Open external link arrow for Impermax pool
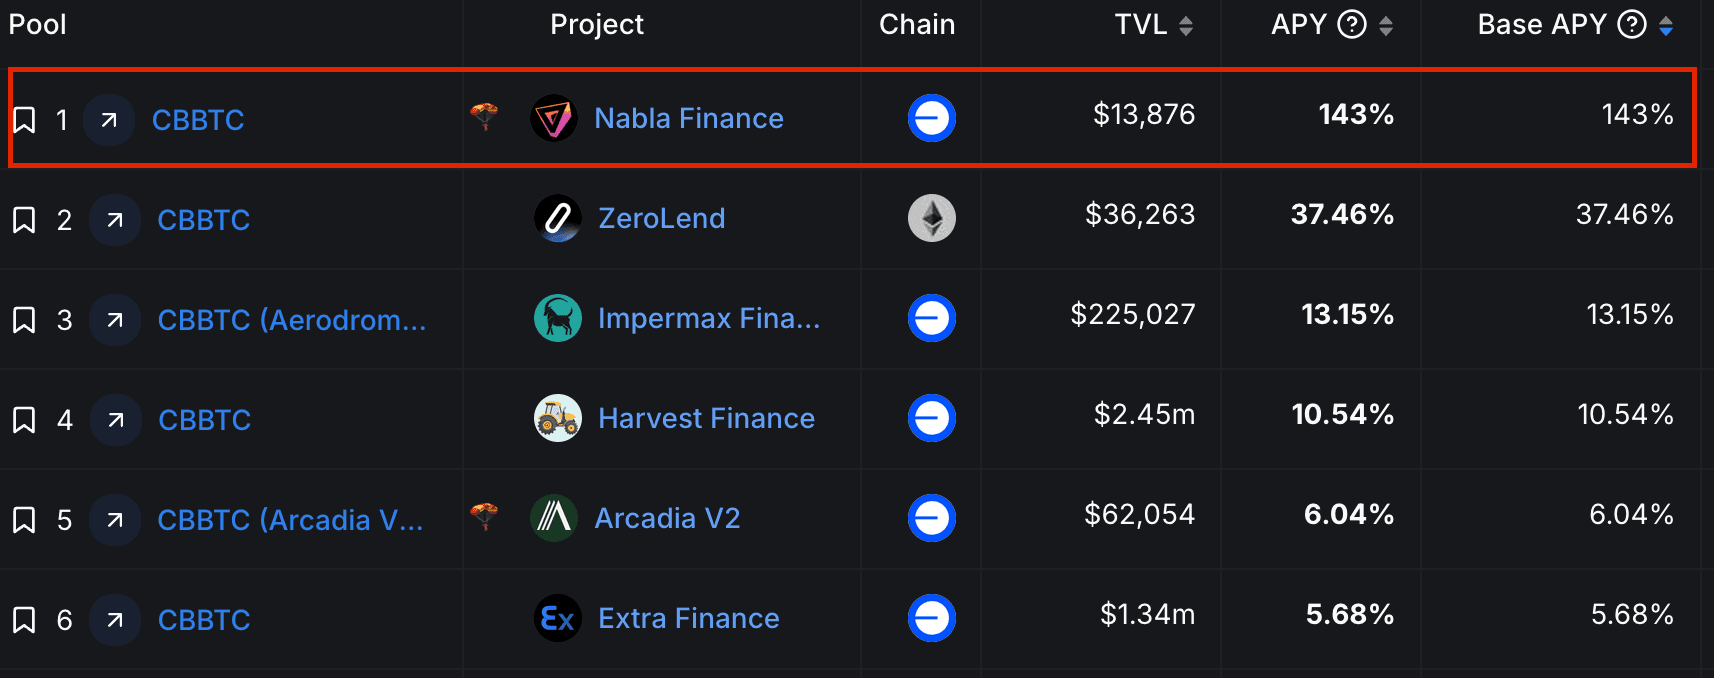The image size is (1714, 678). [x=115, y=320]
